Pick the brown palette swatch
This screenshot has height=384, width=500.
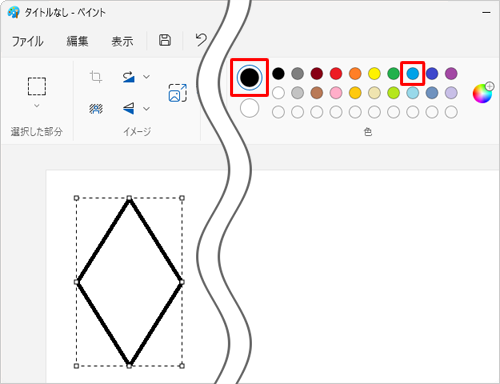coord(317,93)
